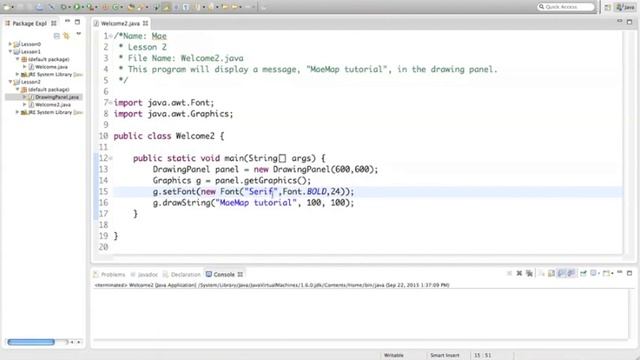
Task: Open the Package Explorer view menu triangle
Action: tap(78, 34)
